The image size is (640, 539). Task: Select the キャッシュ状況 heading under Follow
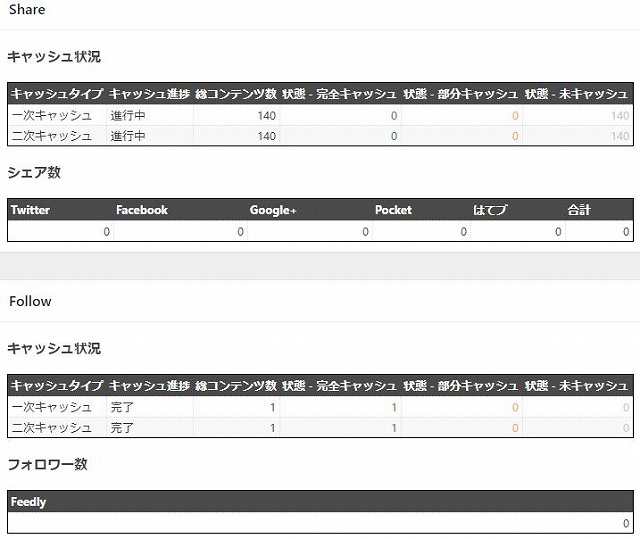pos(54,348)
